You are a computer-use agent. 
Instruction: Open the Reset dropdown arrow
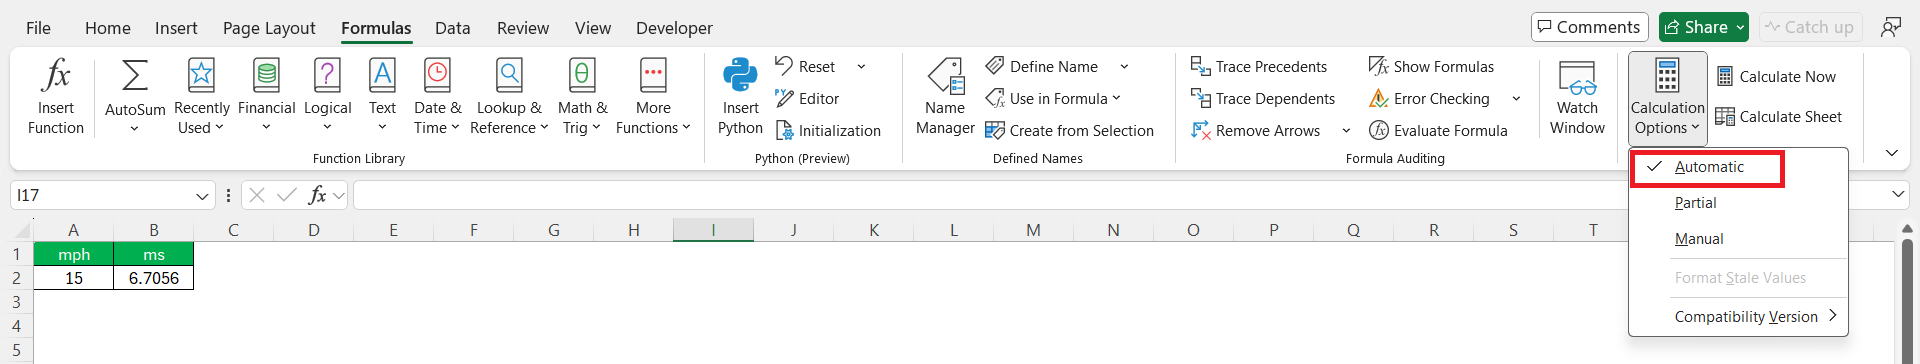861,67
